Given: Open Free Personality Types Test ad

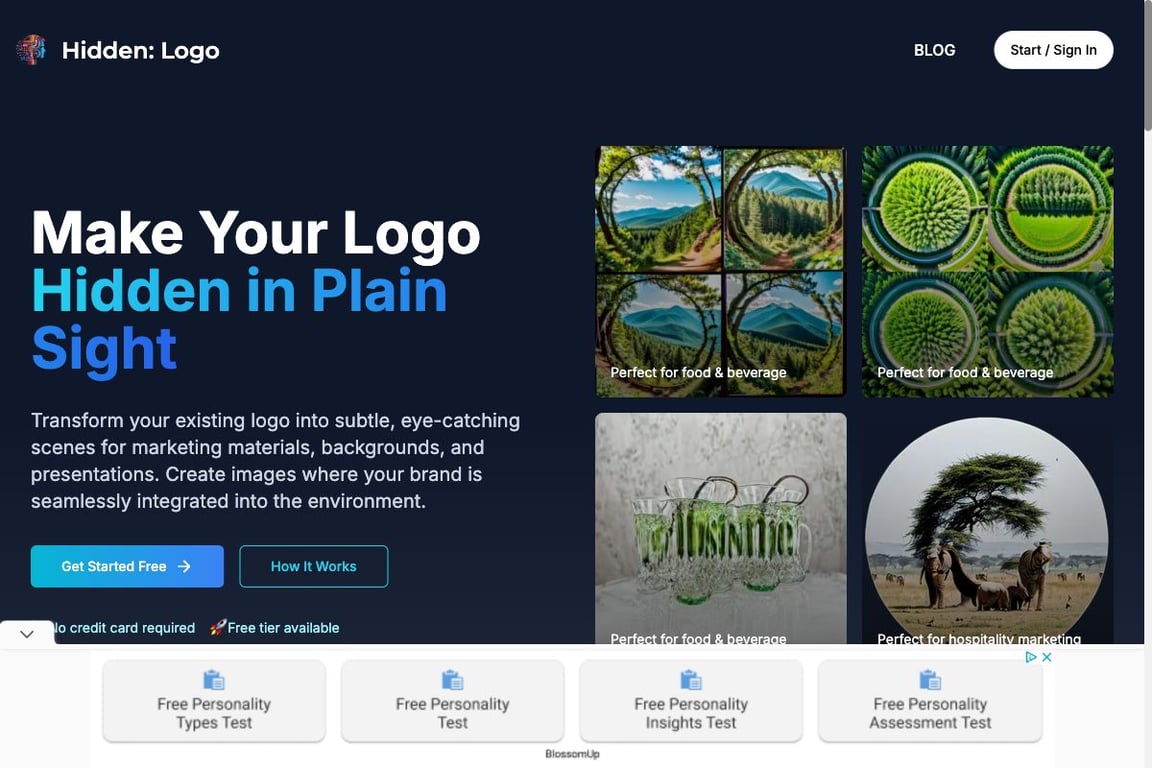Looking at the screenshot, I should (x=214, y=700).
